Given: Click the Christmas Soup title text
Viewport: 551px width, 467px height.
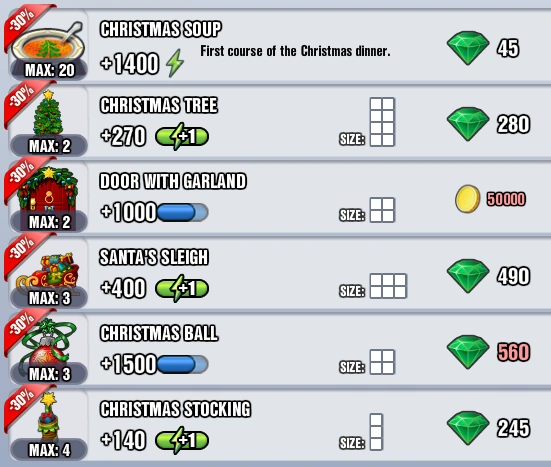Looking at the screenshot, I should click(x=161, y=29).
